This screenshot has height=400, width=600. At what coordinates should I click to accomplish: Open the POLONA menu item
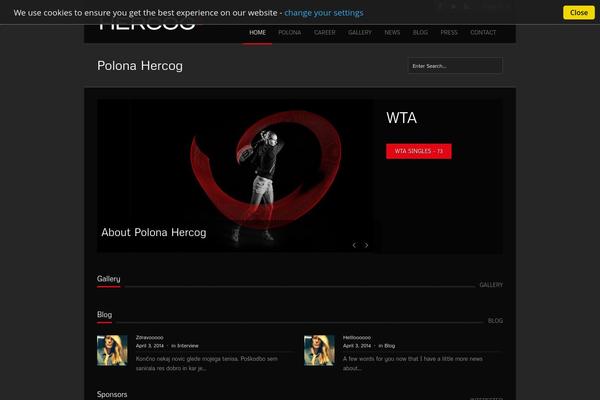(x=289, y=33)
